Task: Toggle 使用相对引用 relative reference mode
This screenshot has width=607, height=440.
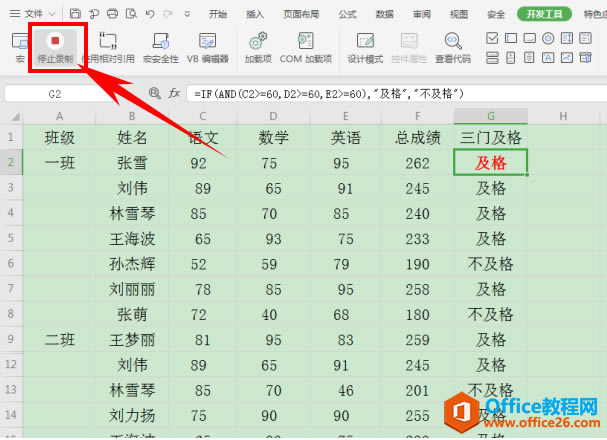Action: click(x=108, y=47)
